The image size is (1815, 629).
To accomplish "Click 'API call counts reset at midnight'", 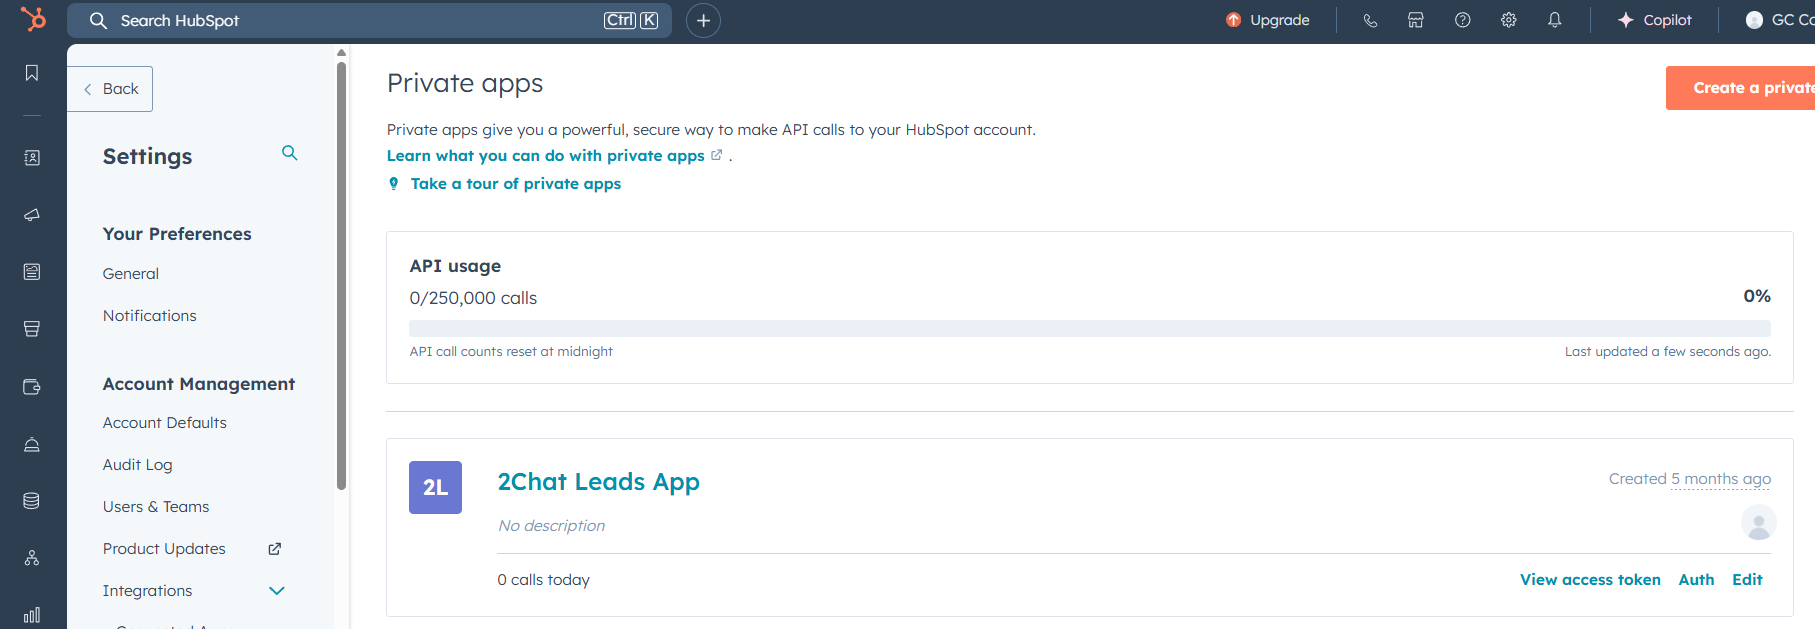I will pos(511,352).
